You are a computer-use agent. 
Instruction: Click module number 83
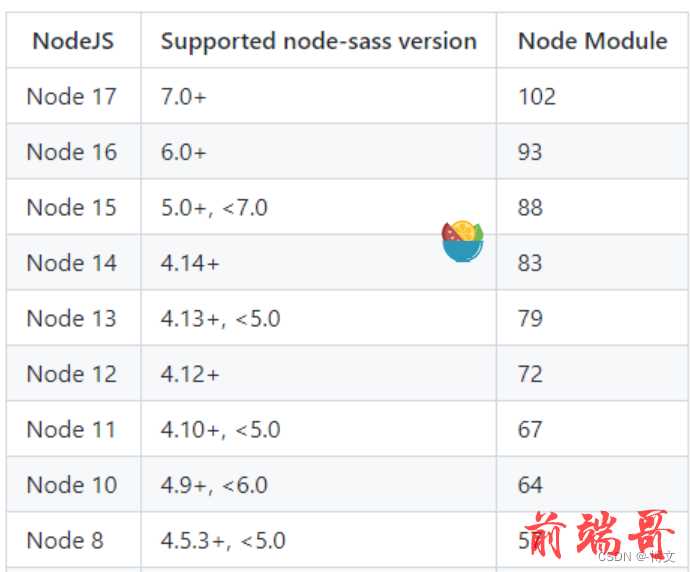530,263
